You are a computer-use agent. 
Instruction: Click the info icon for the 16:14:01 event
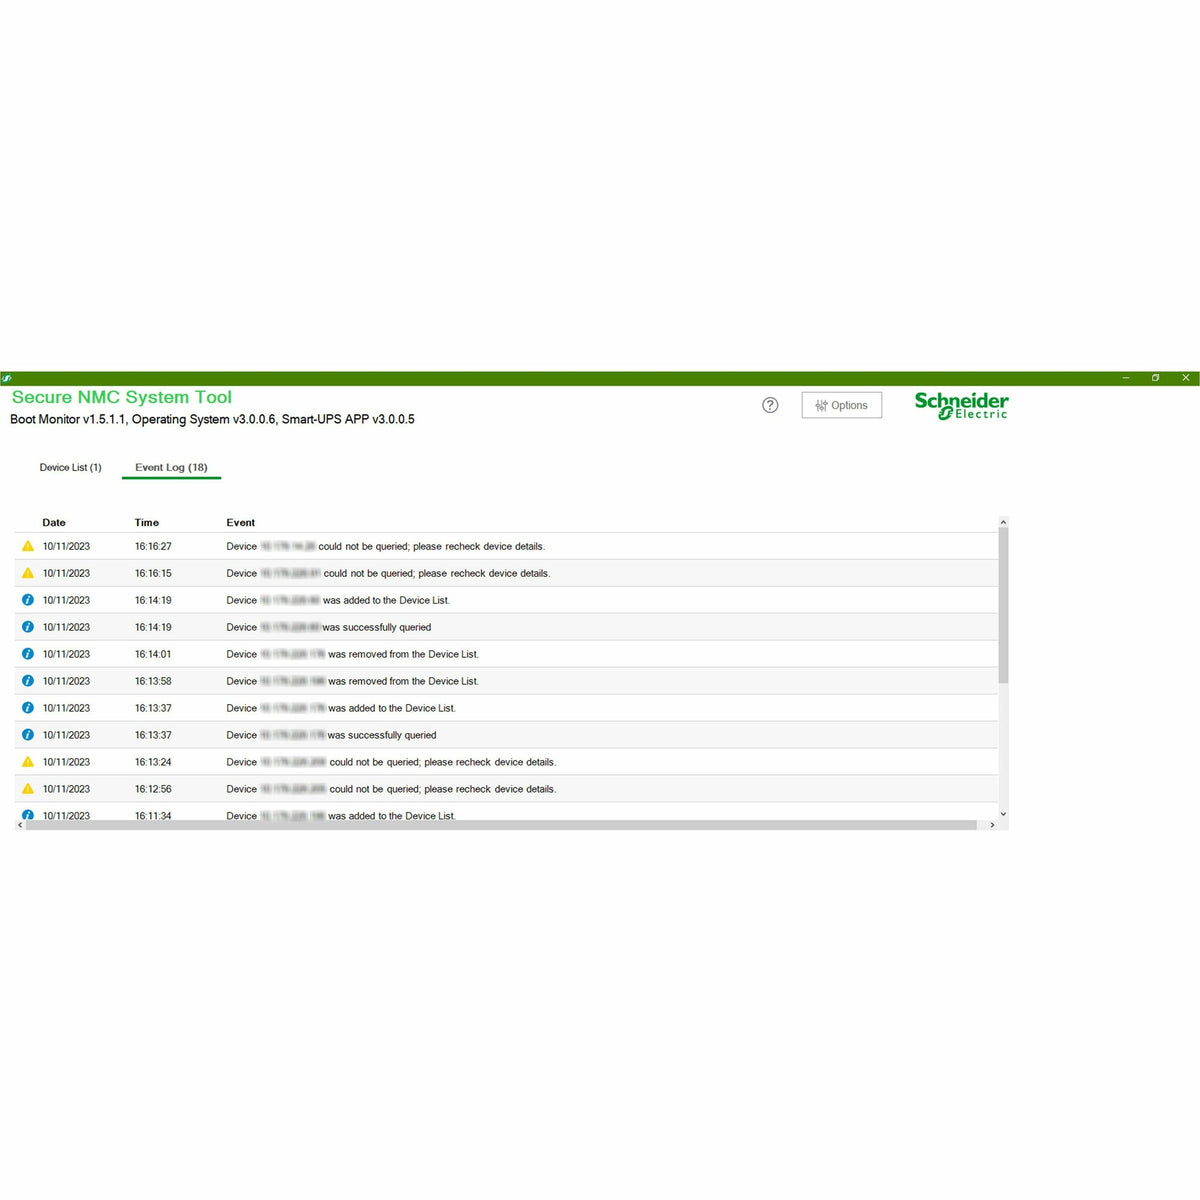pyautogui.click(x=28, y=654)
